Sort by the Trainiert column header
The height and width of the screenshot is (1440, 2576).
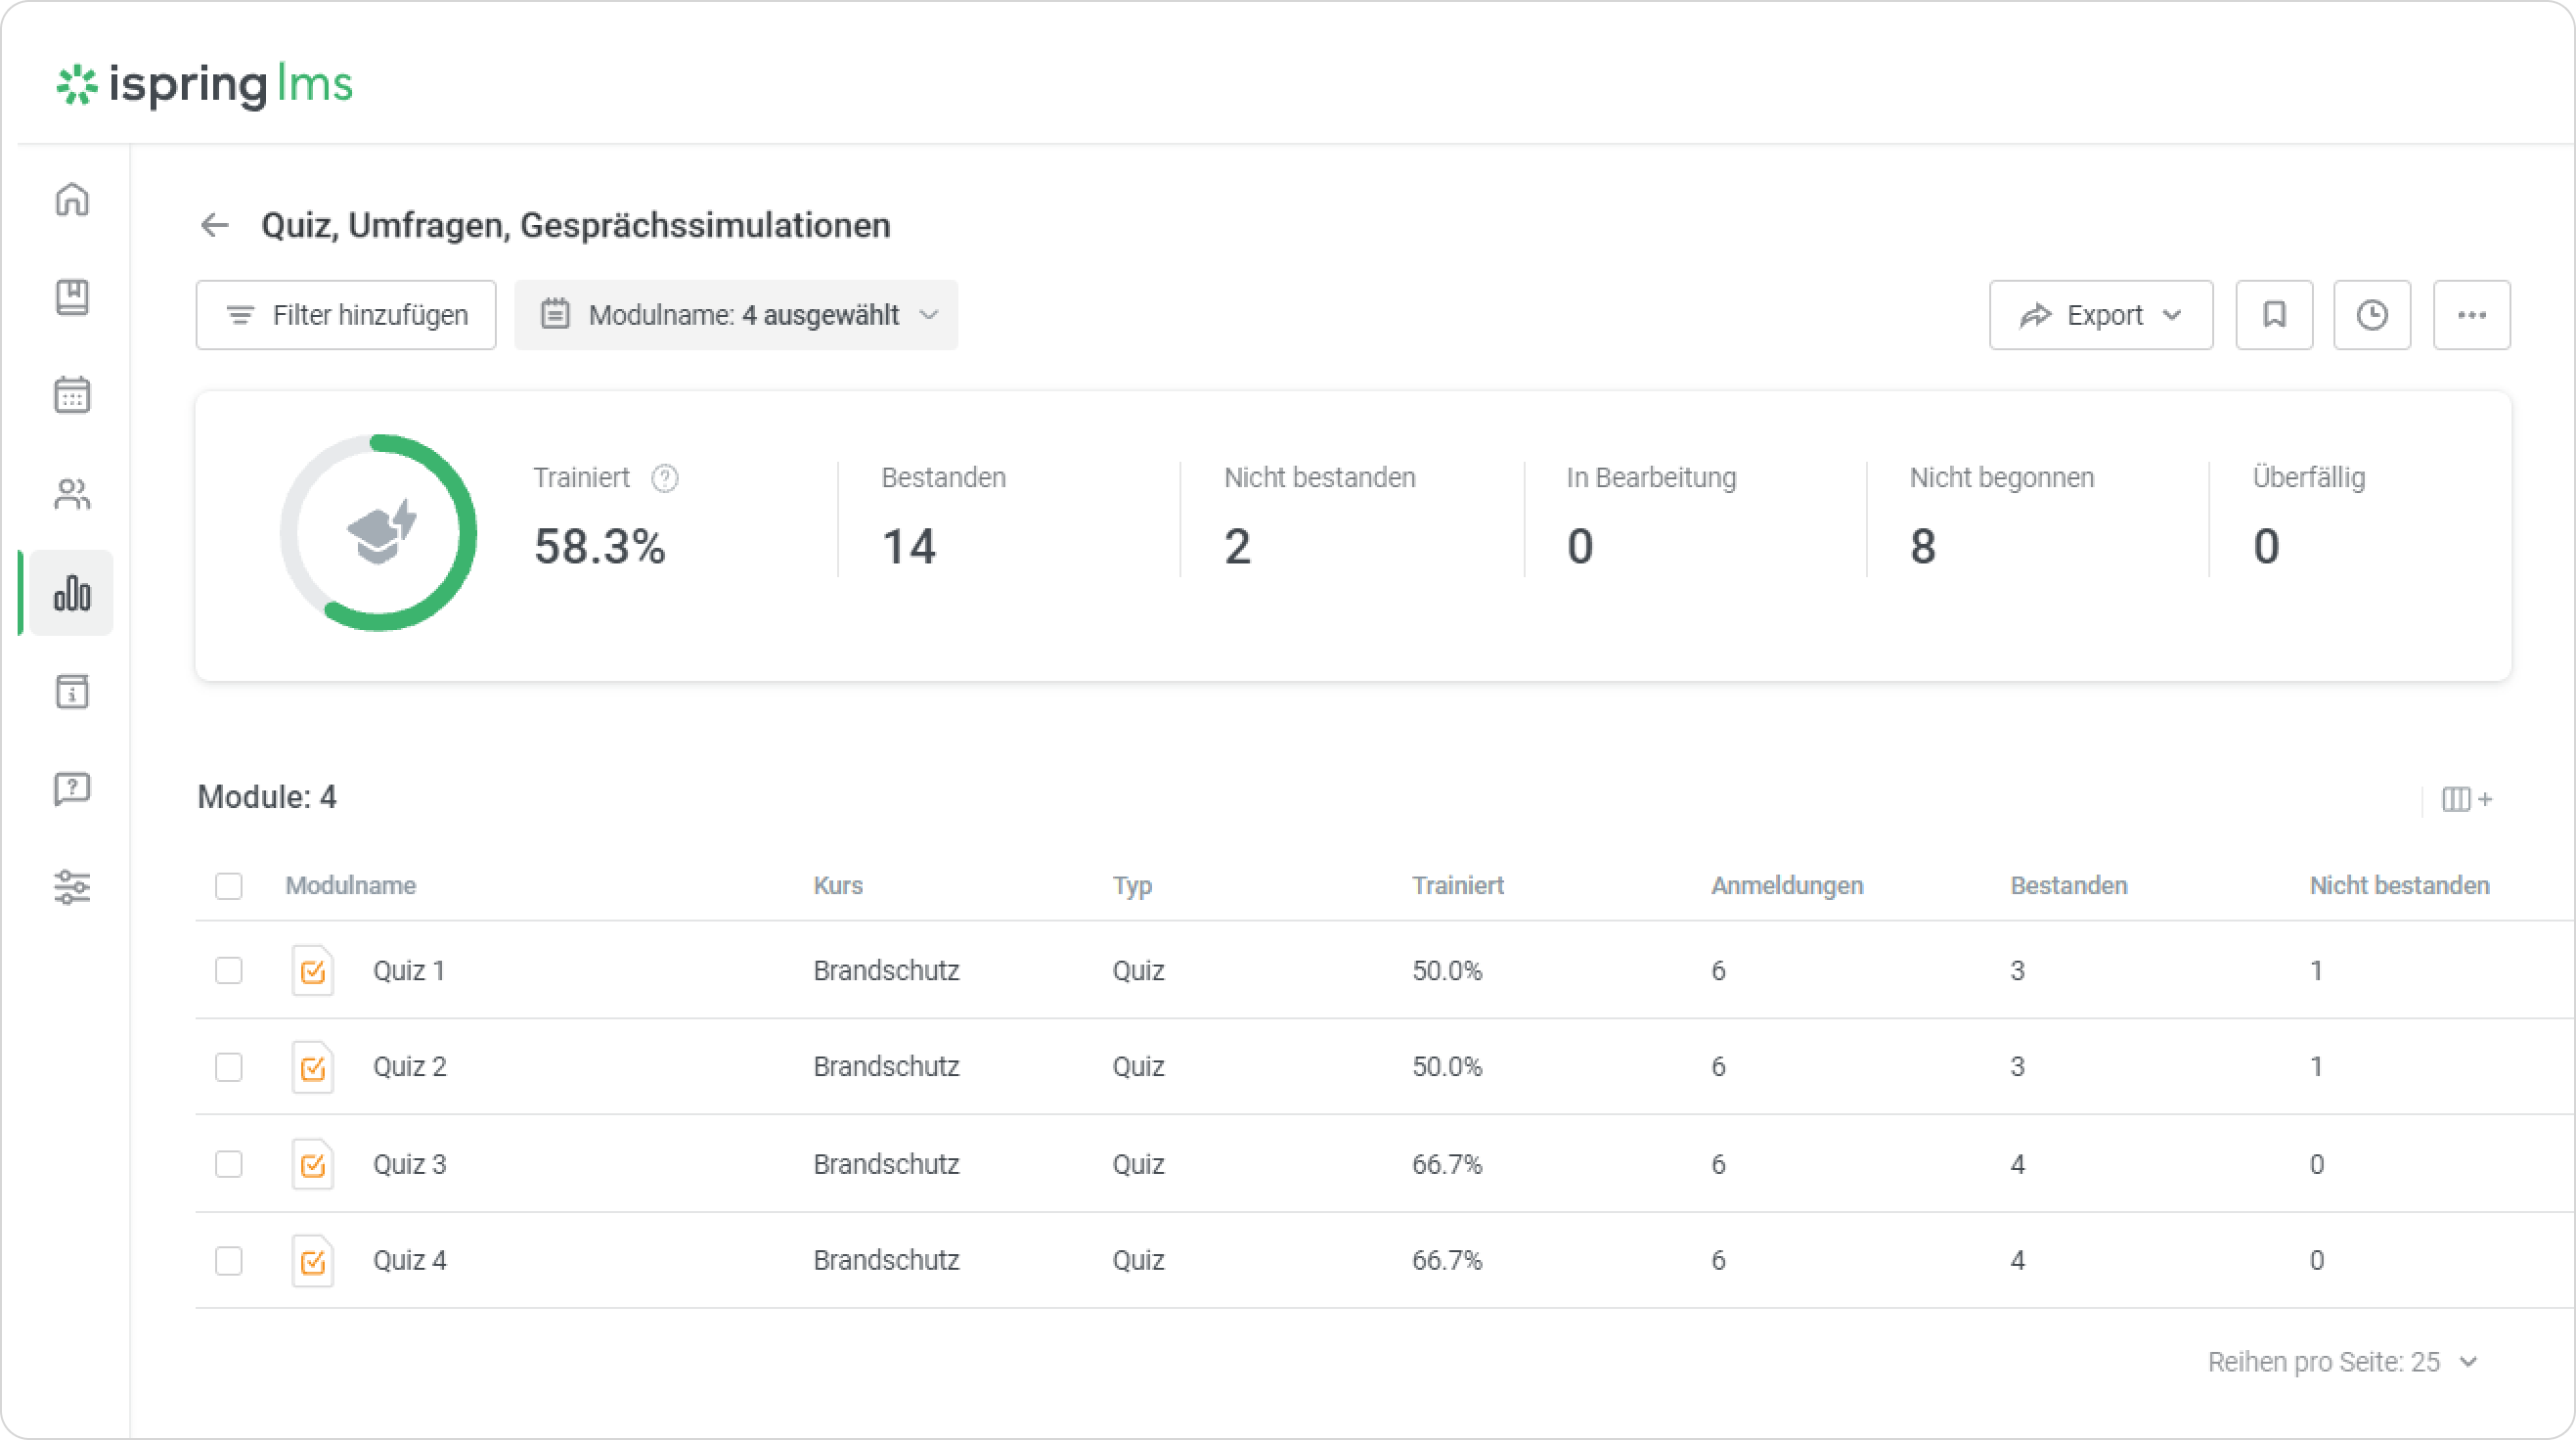1457,886
